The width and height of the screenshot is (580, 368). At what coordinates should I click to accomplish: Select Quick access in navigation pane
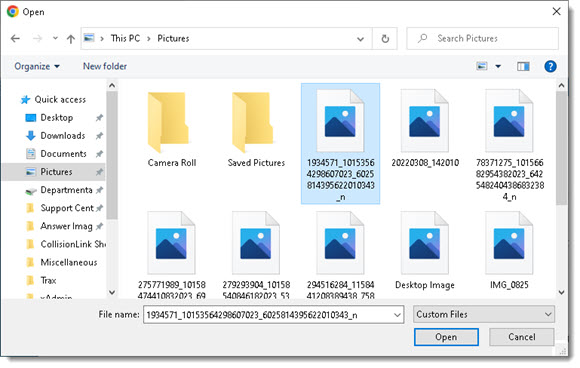click(x=60, y=100)
